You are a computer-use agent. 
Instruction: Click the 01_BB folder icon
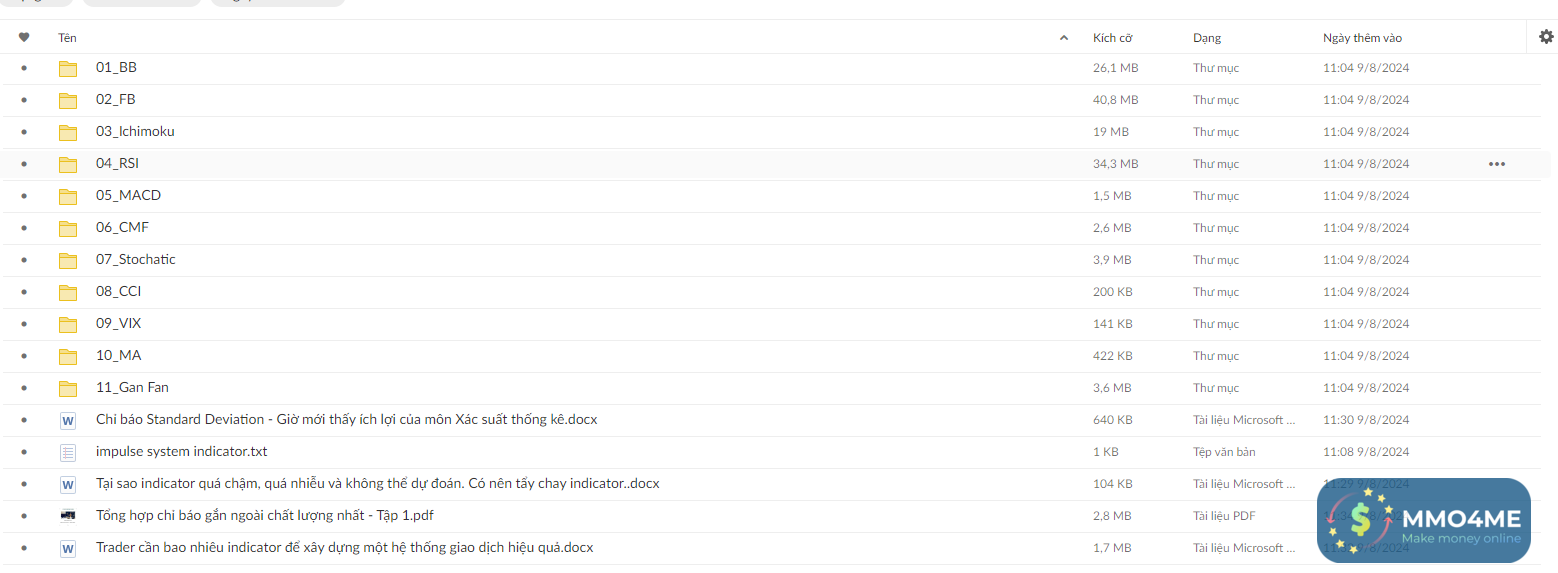tap(68, 68)
